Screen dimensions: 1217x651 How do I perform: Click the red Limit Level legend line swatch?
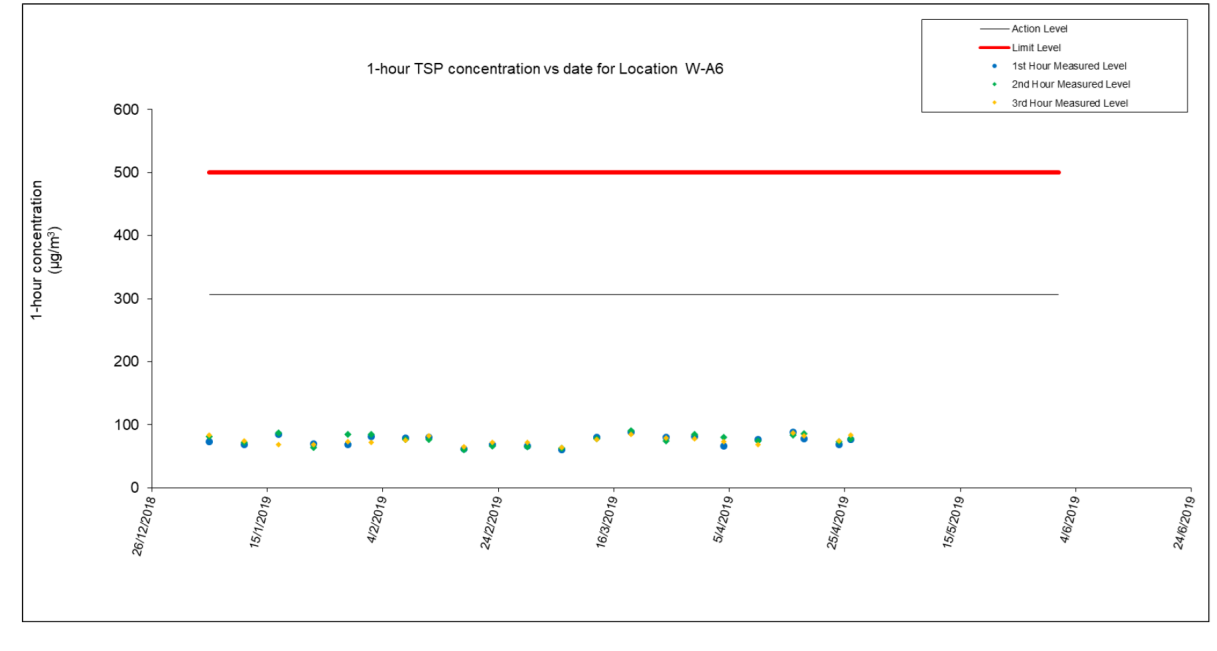click(994, 47)
